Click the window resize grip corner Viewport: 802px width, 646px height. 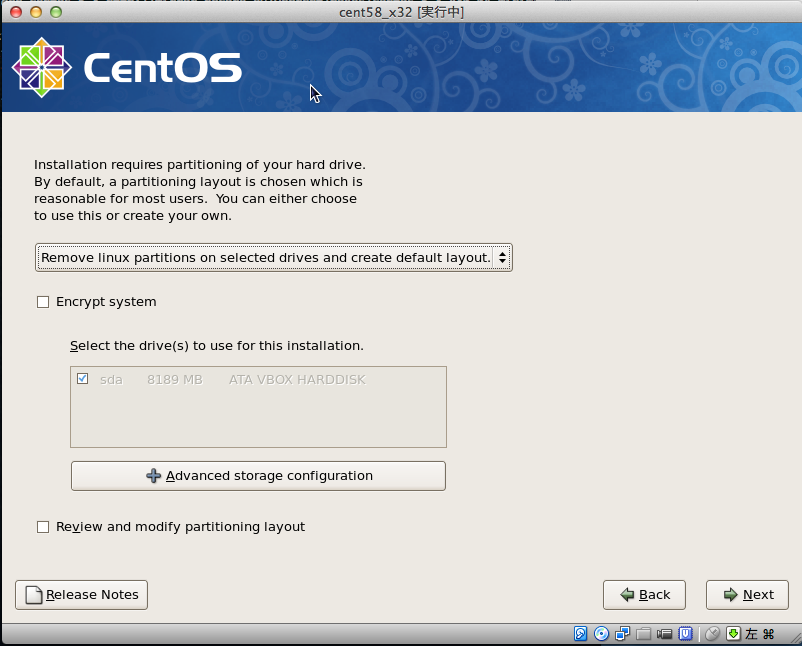(x=795, y=637)
